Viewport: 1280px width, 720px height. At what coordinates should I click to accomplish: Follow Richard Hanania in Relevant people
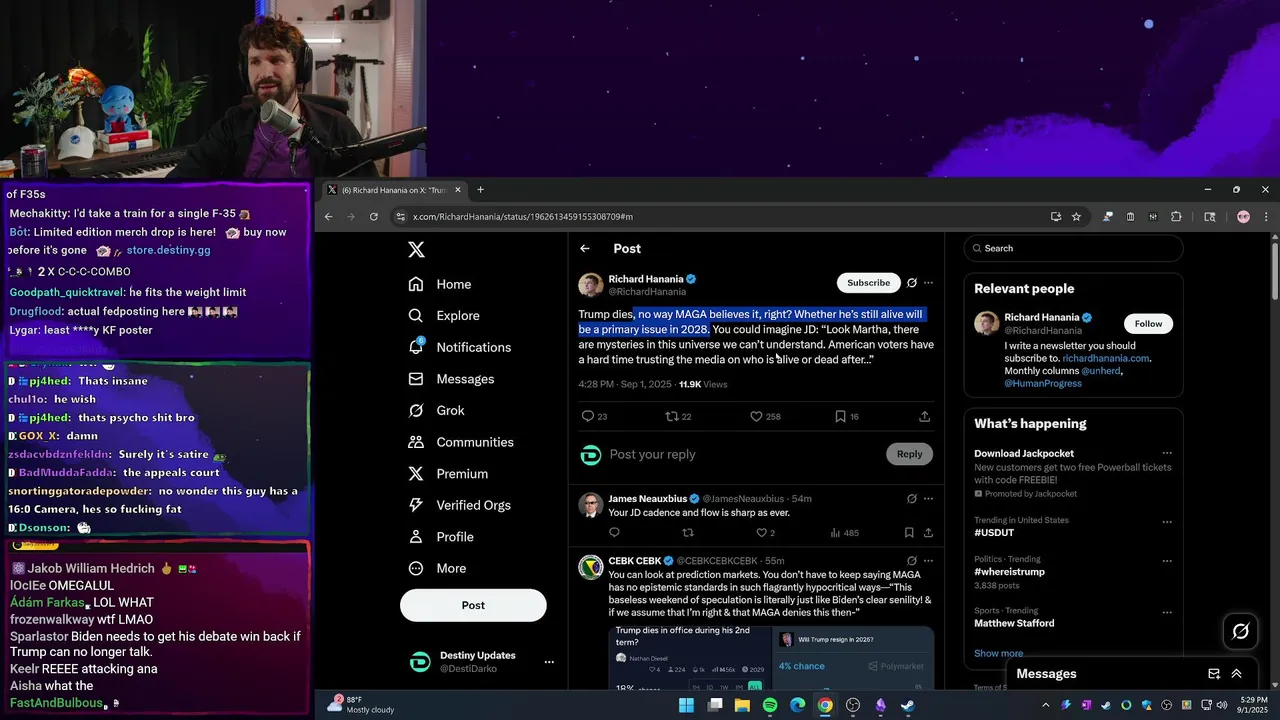click(1148, 323)
